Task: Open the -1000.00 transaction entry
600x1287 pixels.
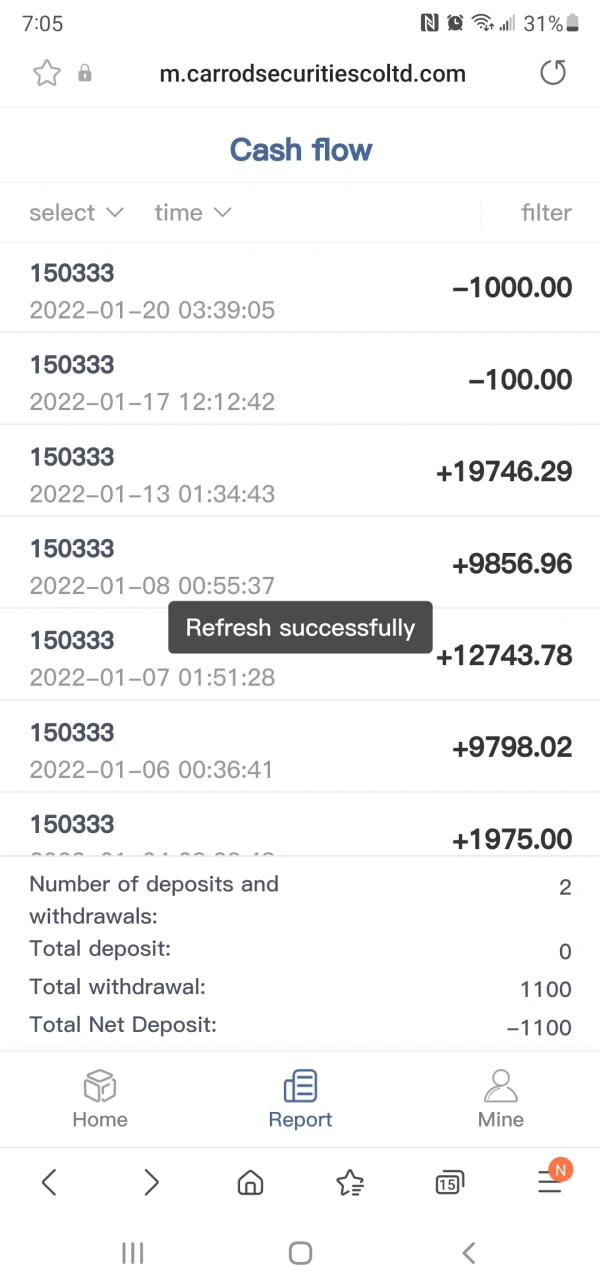Action: click(x=300, y=289)
